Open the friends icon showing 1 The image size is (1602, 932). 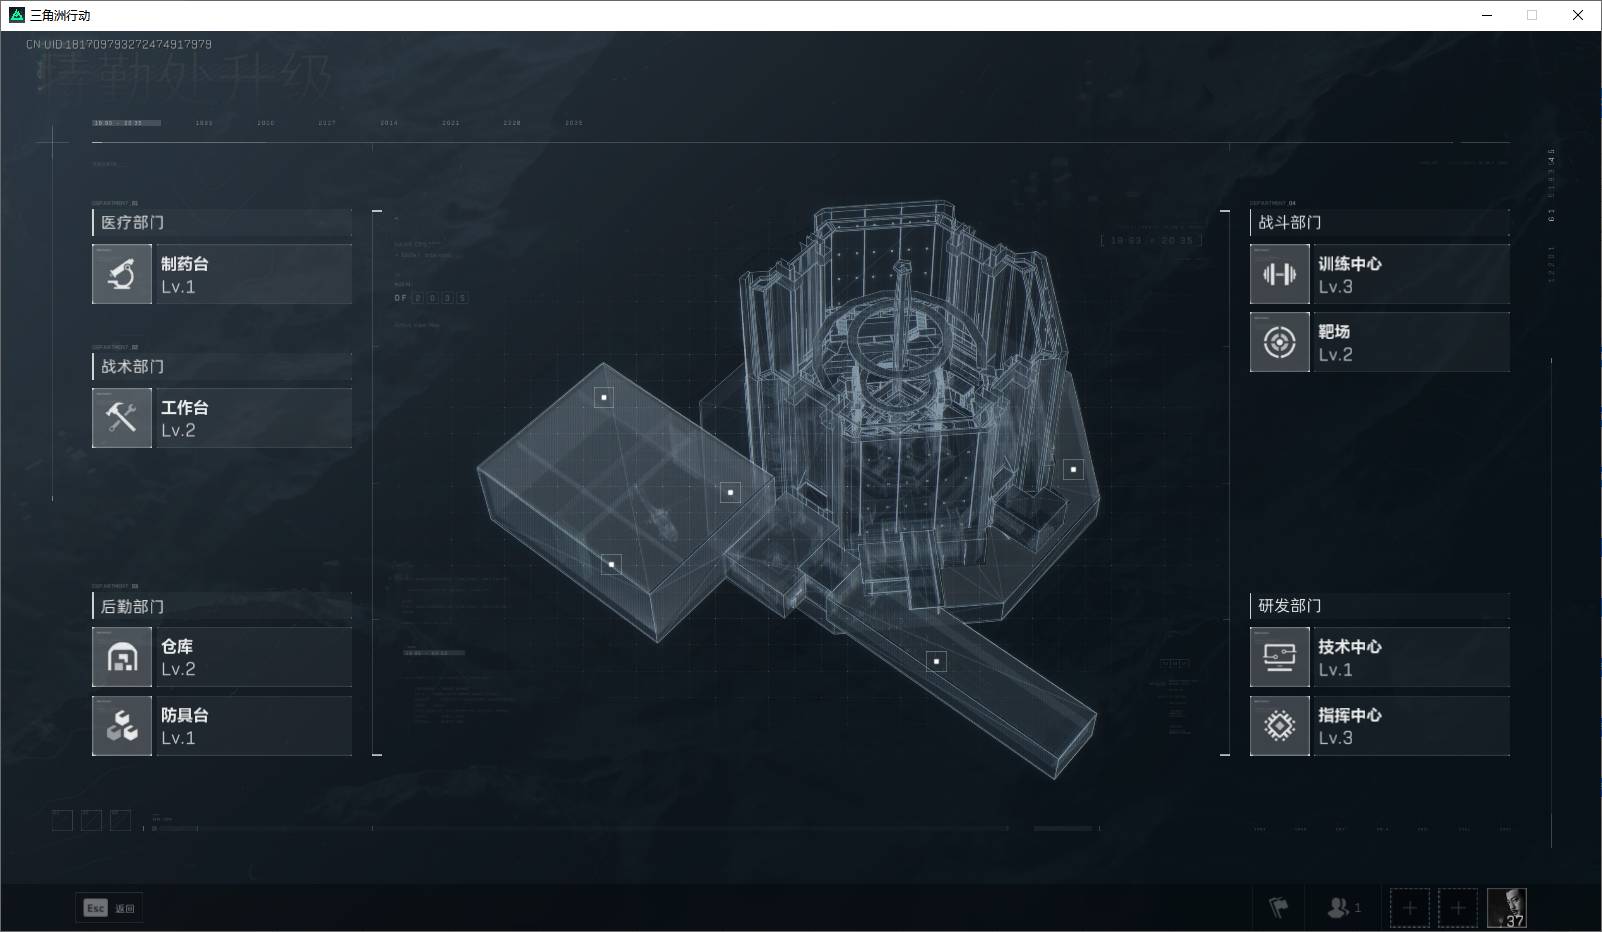[1343, 908]
